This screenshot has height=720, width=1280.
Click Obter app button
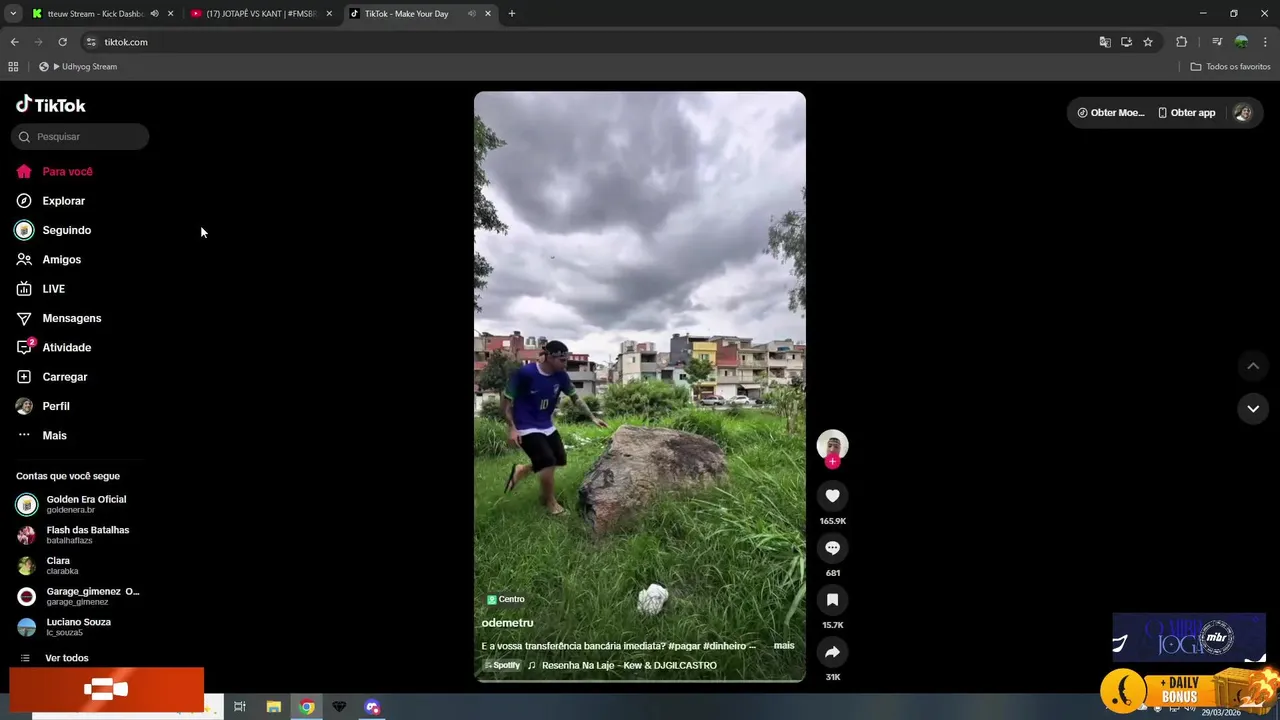click(x=1186, y=113)
